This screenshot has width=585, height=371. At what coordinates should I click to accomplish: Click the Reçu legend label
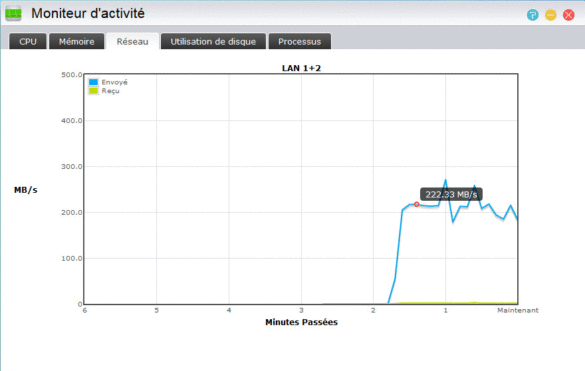[110, 91]
